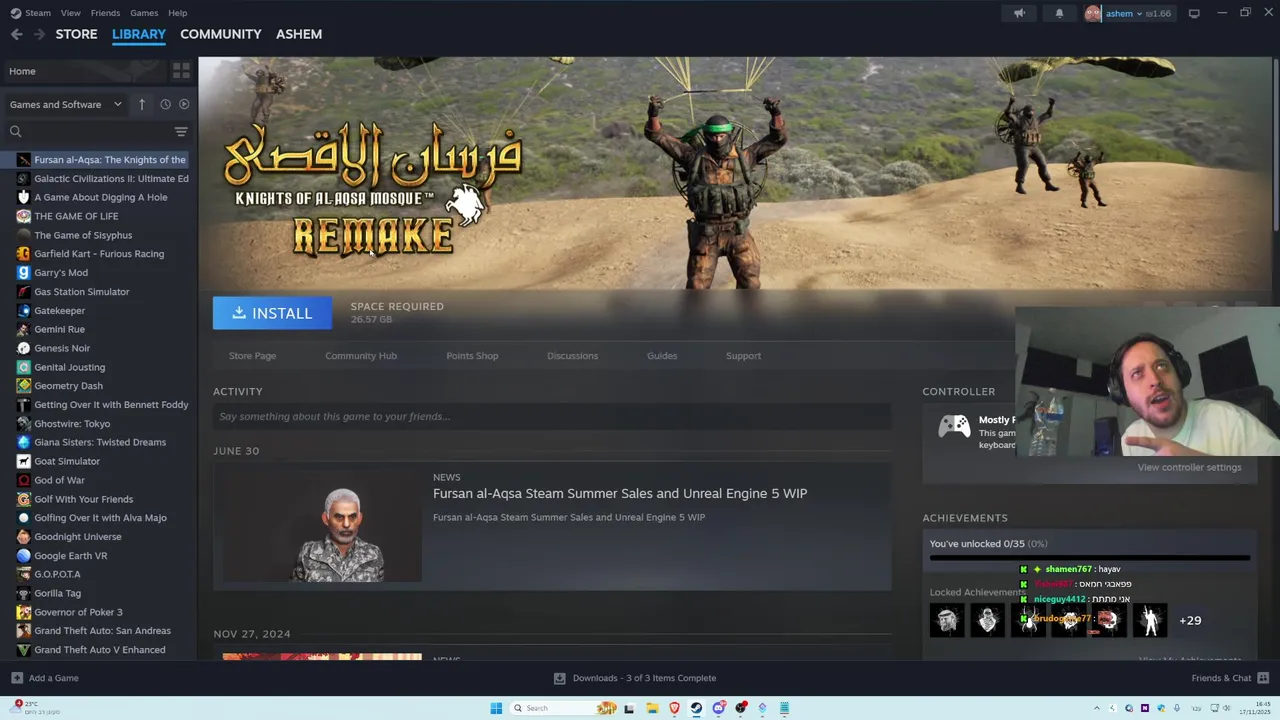Open the Store Page link

point(252,356)
